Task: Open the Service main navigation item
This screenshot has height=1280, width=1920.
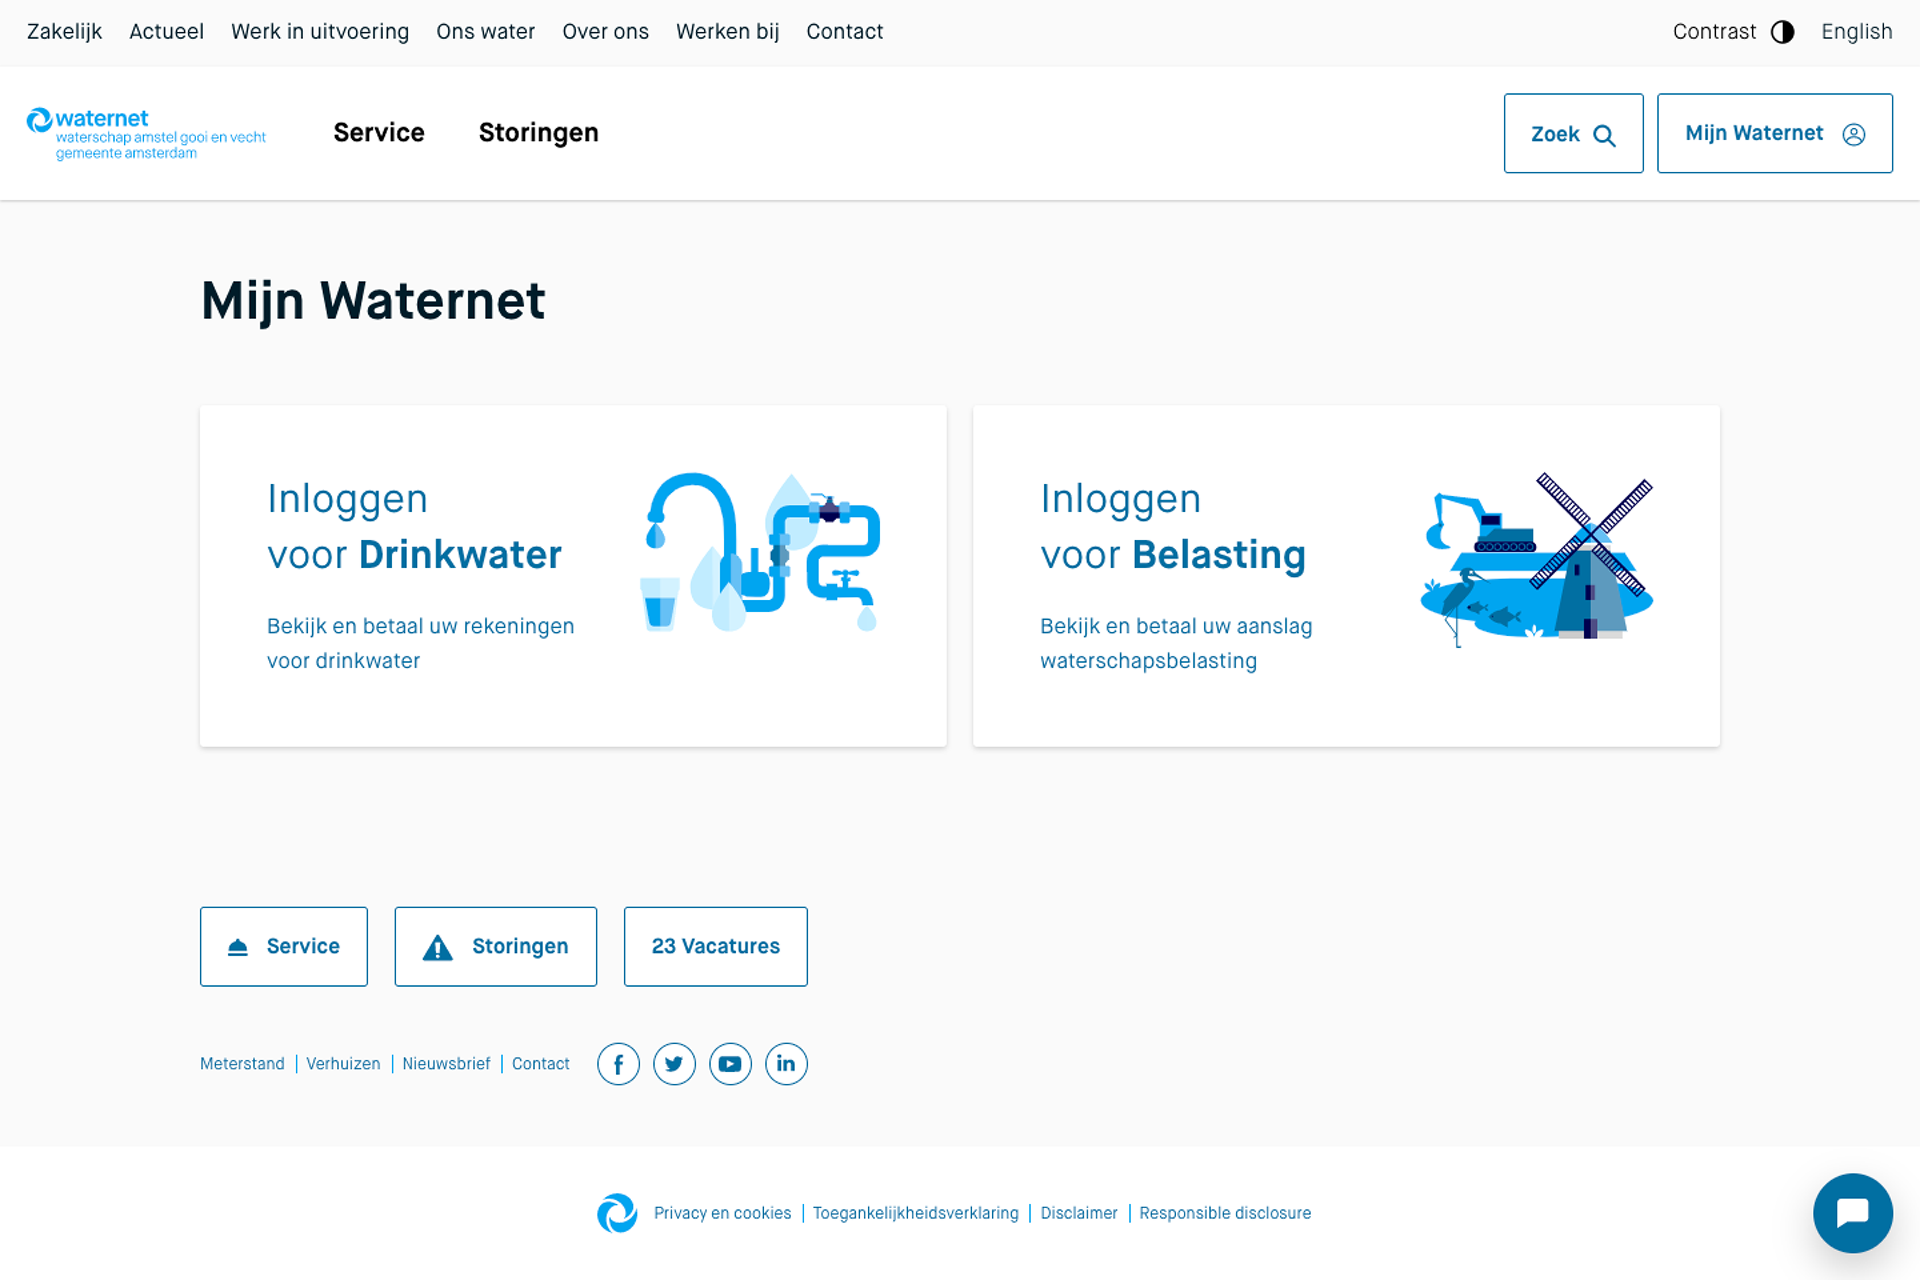Action: click(x=379, y=133)
